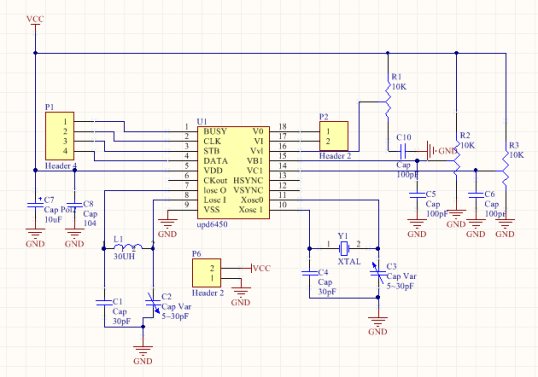The image size is (538, 377).
Task: Click the C3 variable capacitor symbol
Action: (378, 274)
